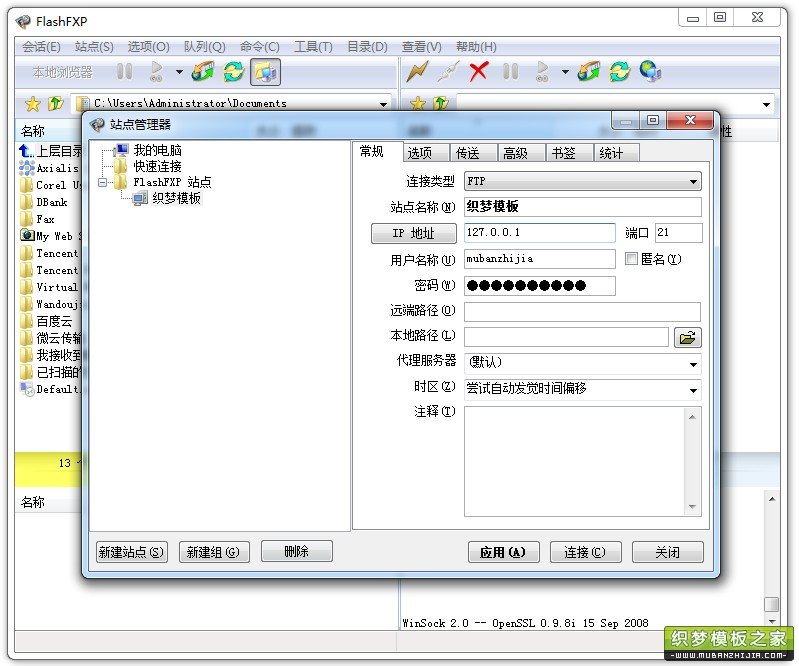Click the left pane transfer queue icon

click(156, 71)
